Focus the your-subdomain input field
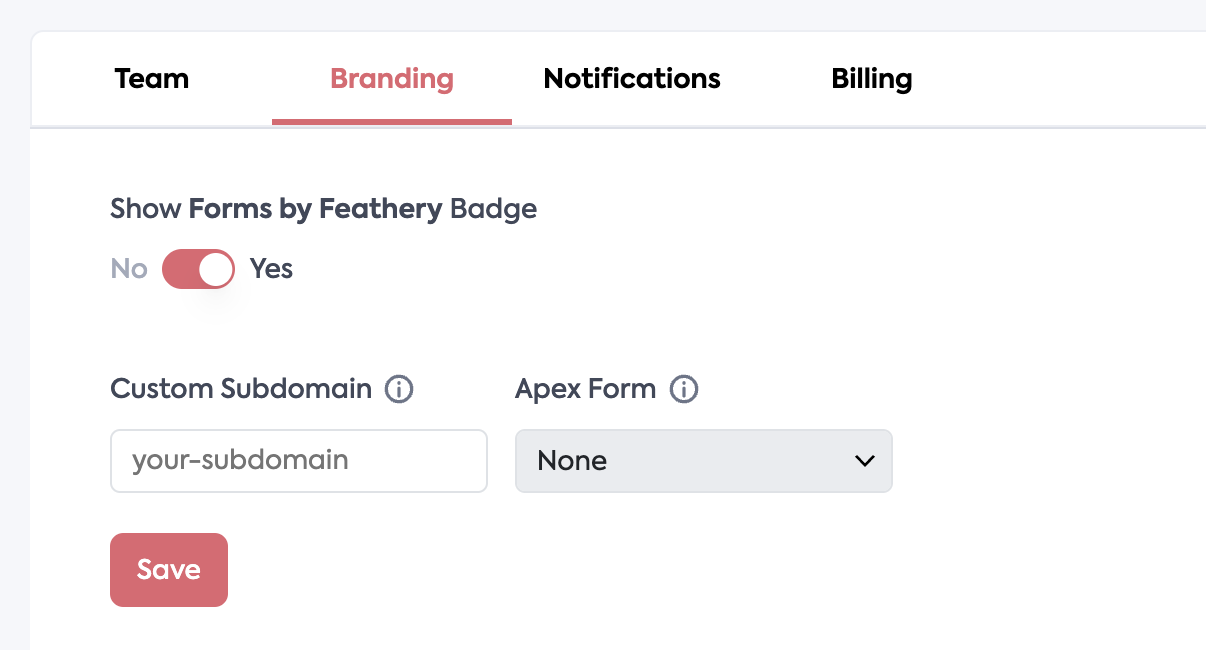 (x=298, y=461)
